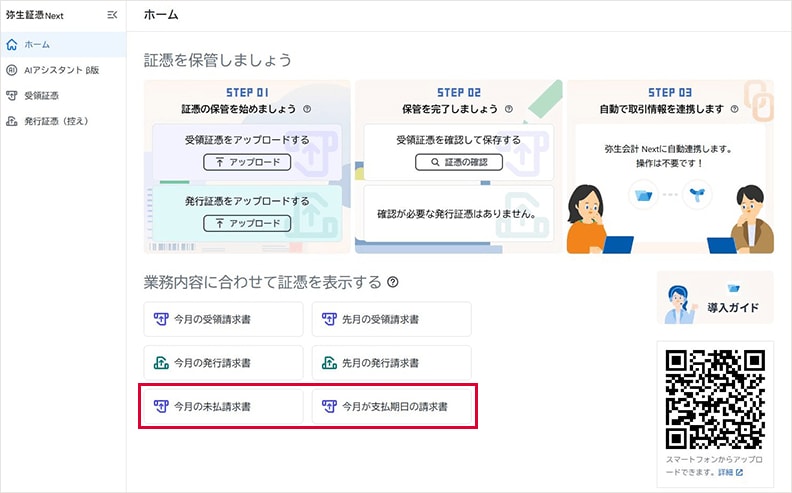Click アップロード button under 発行証憑をアップロードする
Screen dimensions: 792x493
(x=247, y=223)
